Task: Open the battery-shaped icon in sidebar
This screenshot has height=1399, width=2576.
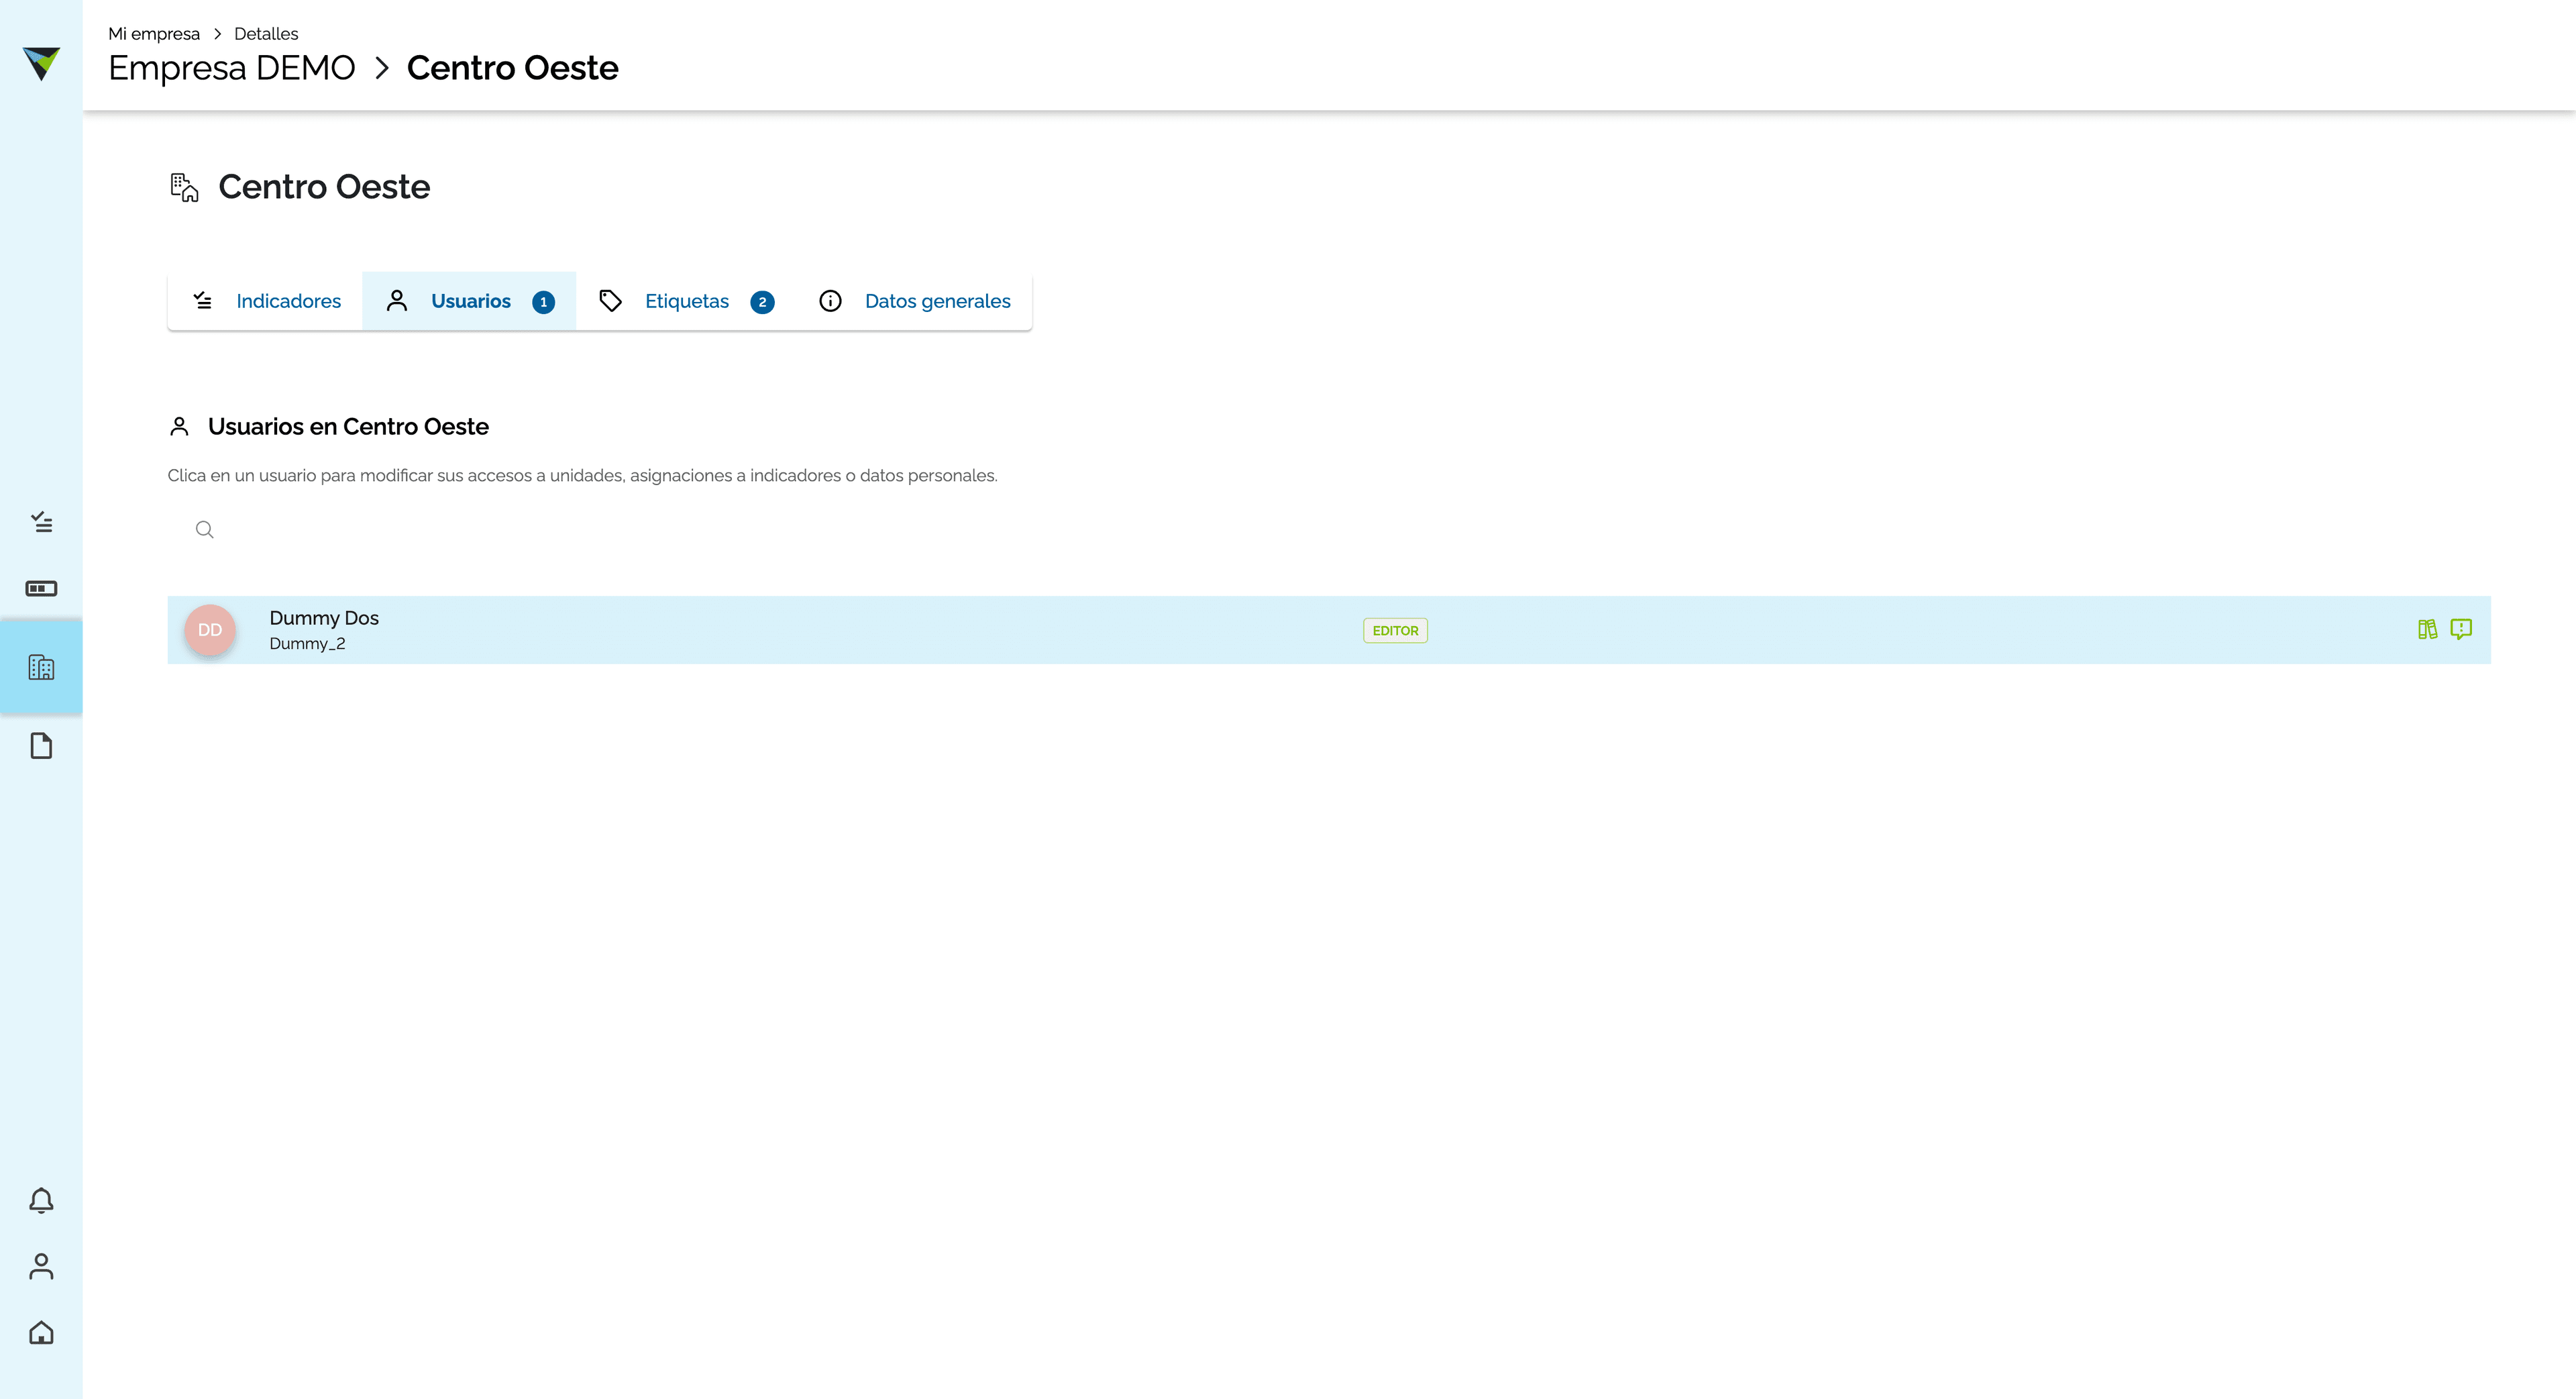Action: tap(41, 588)
